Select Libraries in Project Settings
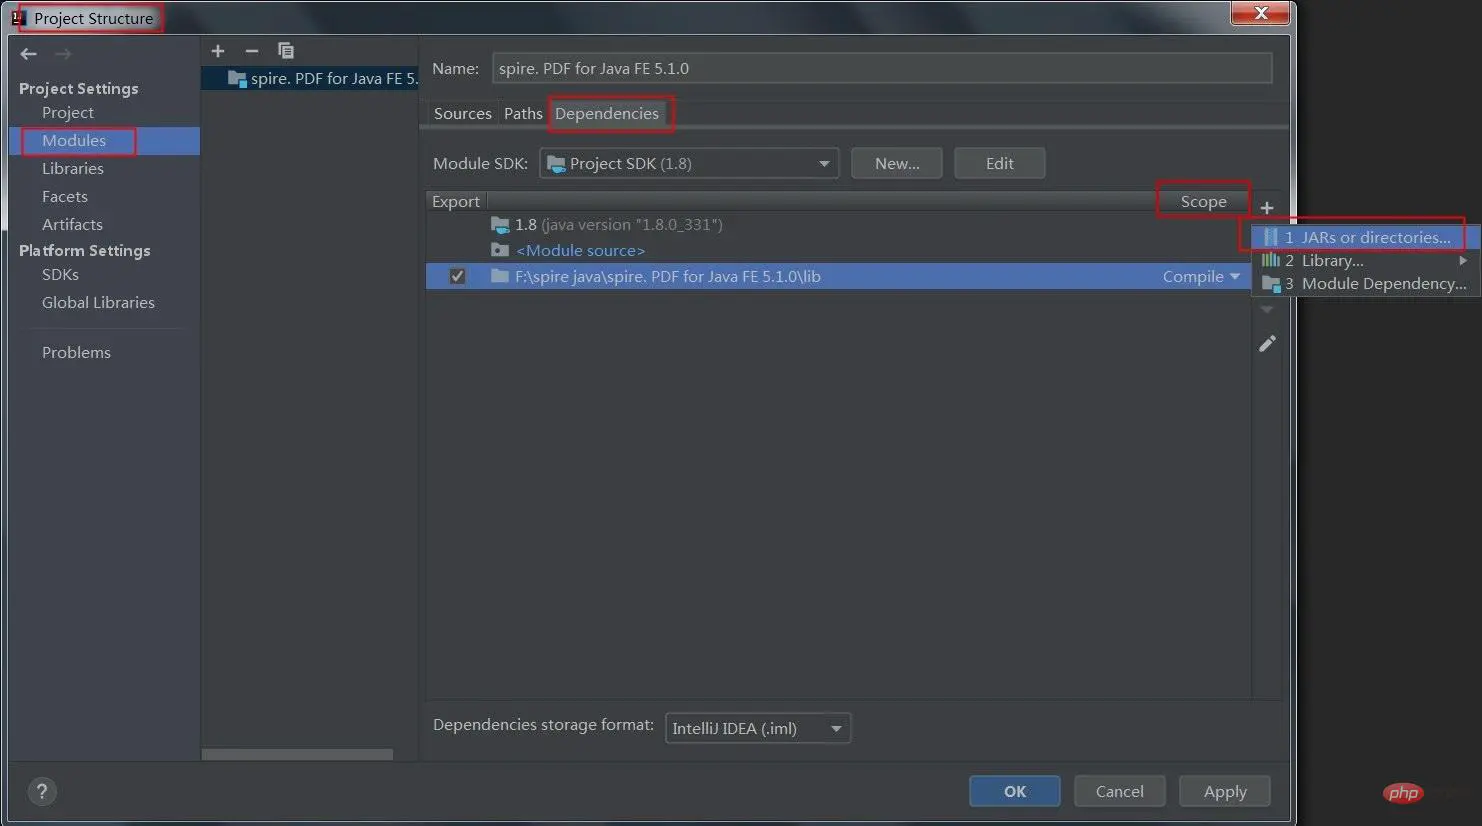 click(73, 169)
